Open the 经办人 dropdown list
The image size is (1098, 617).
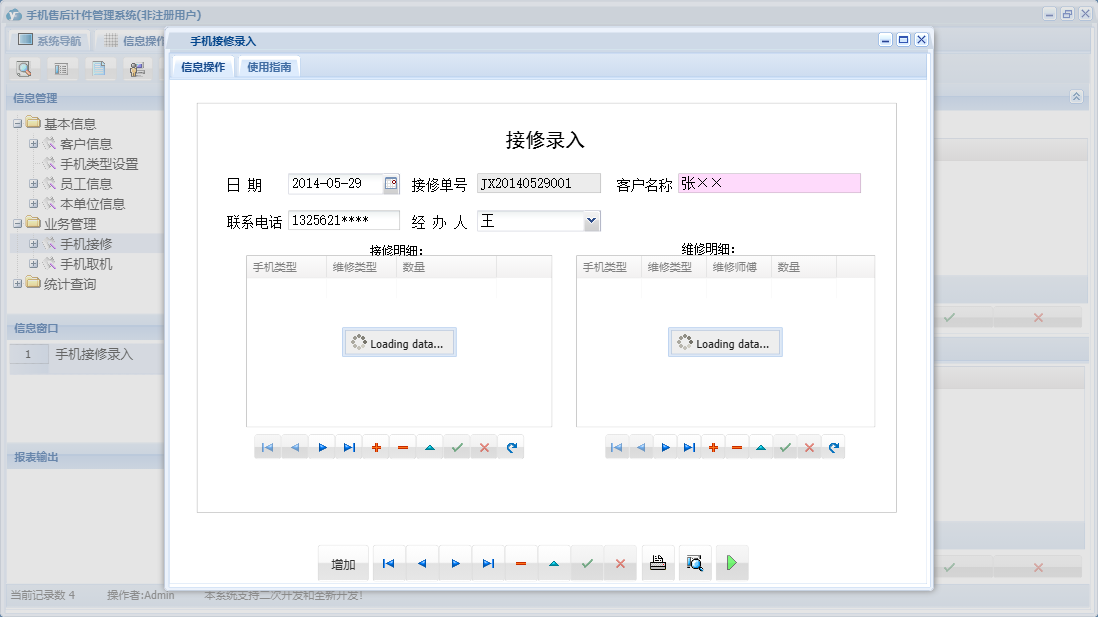[591, 220]
